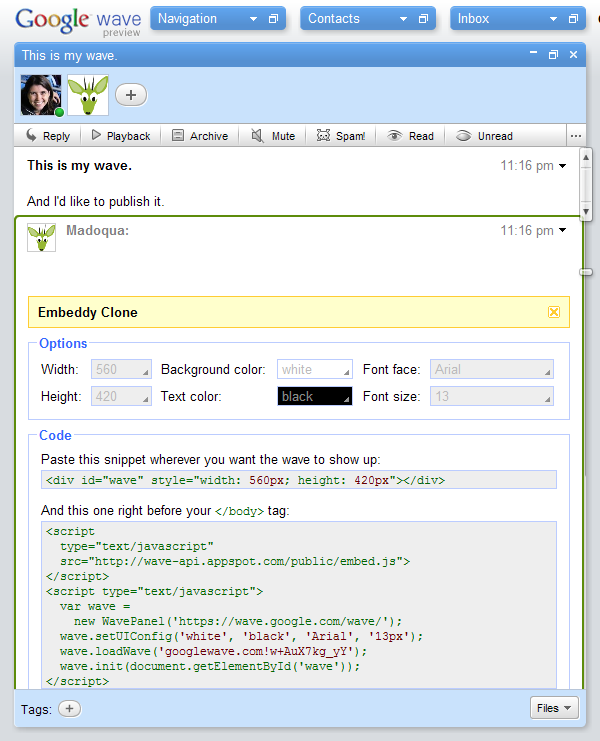The width and height of the screenshot is (600, 741).
Task: Restore the Navigation panel window icon
Action: pyautogui.click(x=273, y=19)
